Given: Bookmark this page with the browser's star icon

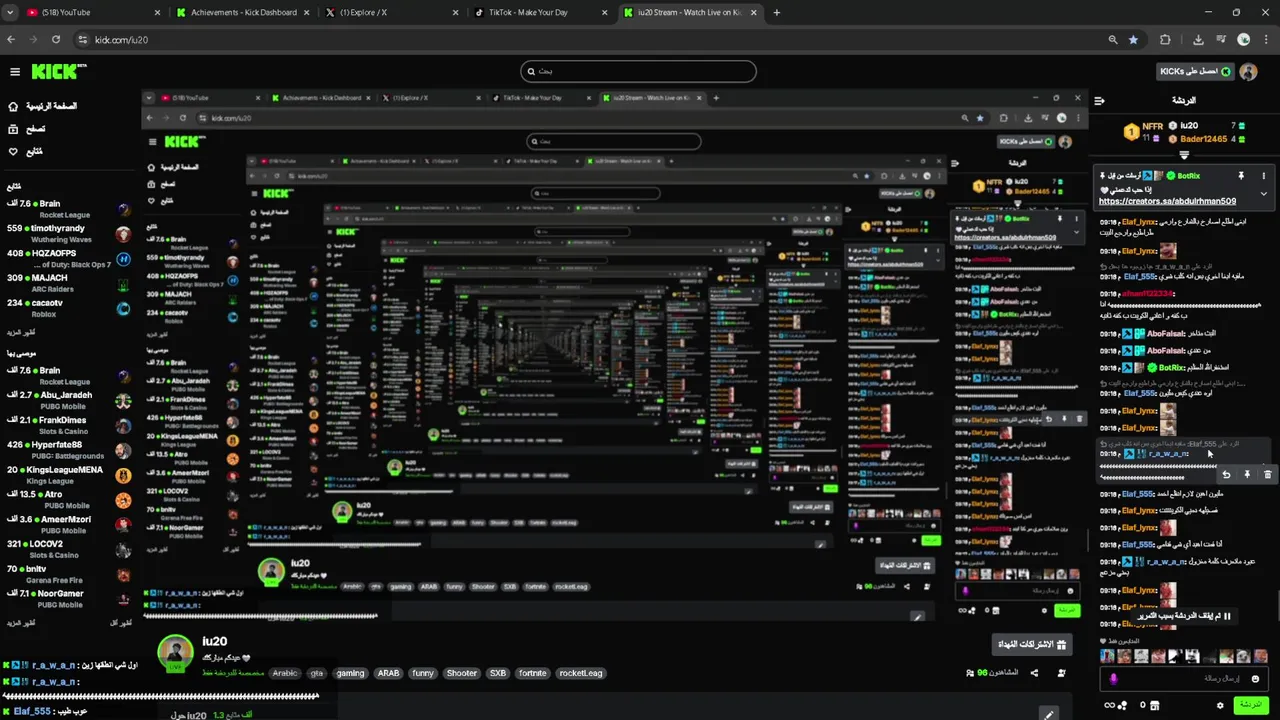Looking at the screenshot, I should pos(1133,40).
